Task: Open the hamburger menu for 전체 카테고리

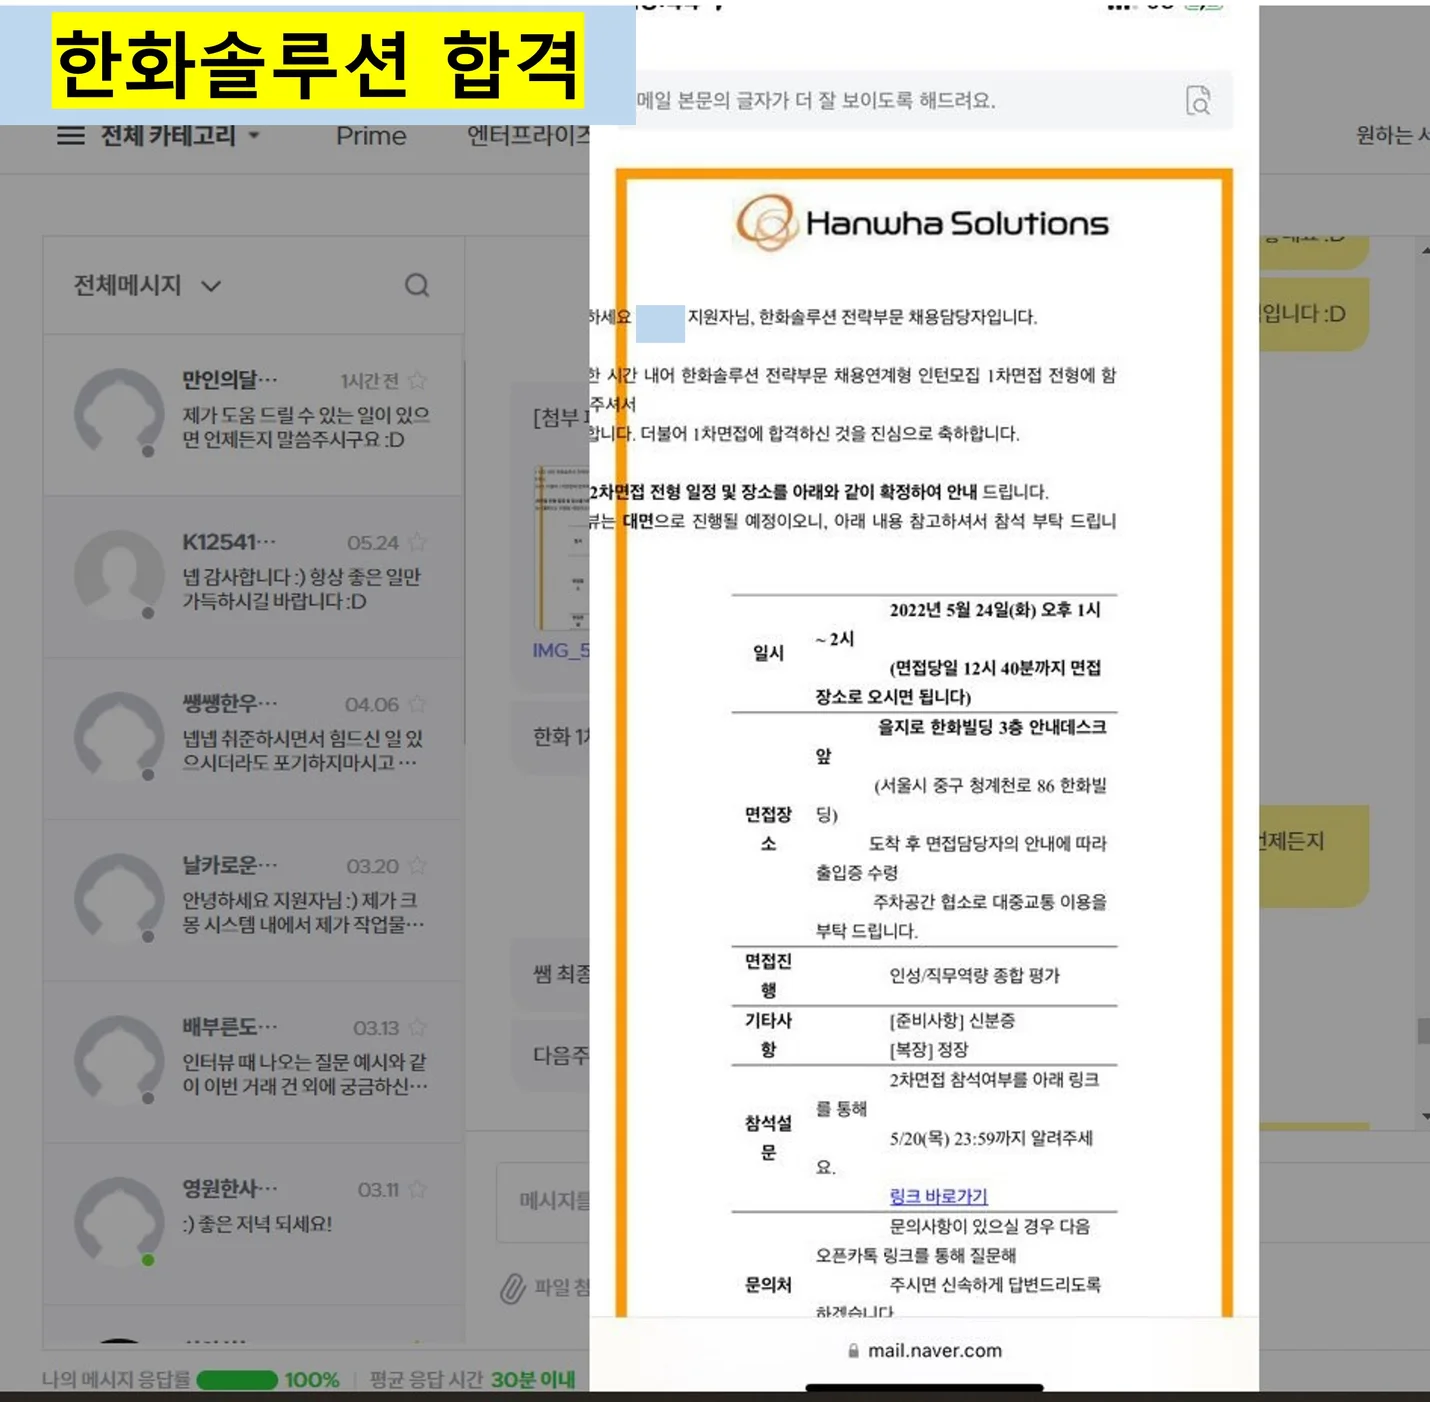Action: coord(71,136)
